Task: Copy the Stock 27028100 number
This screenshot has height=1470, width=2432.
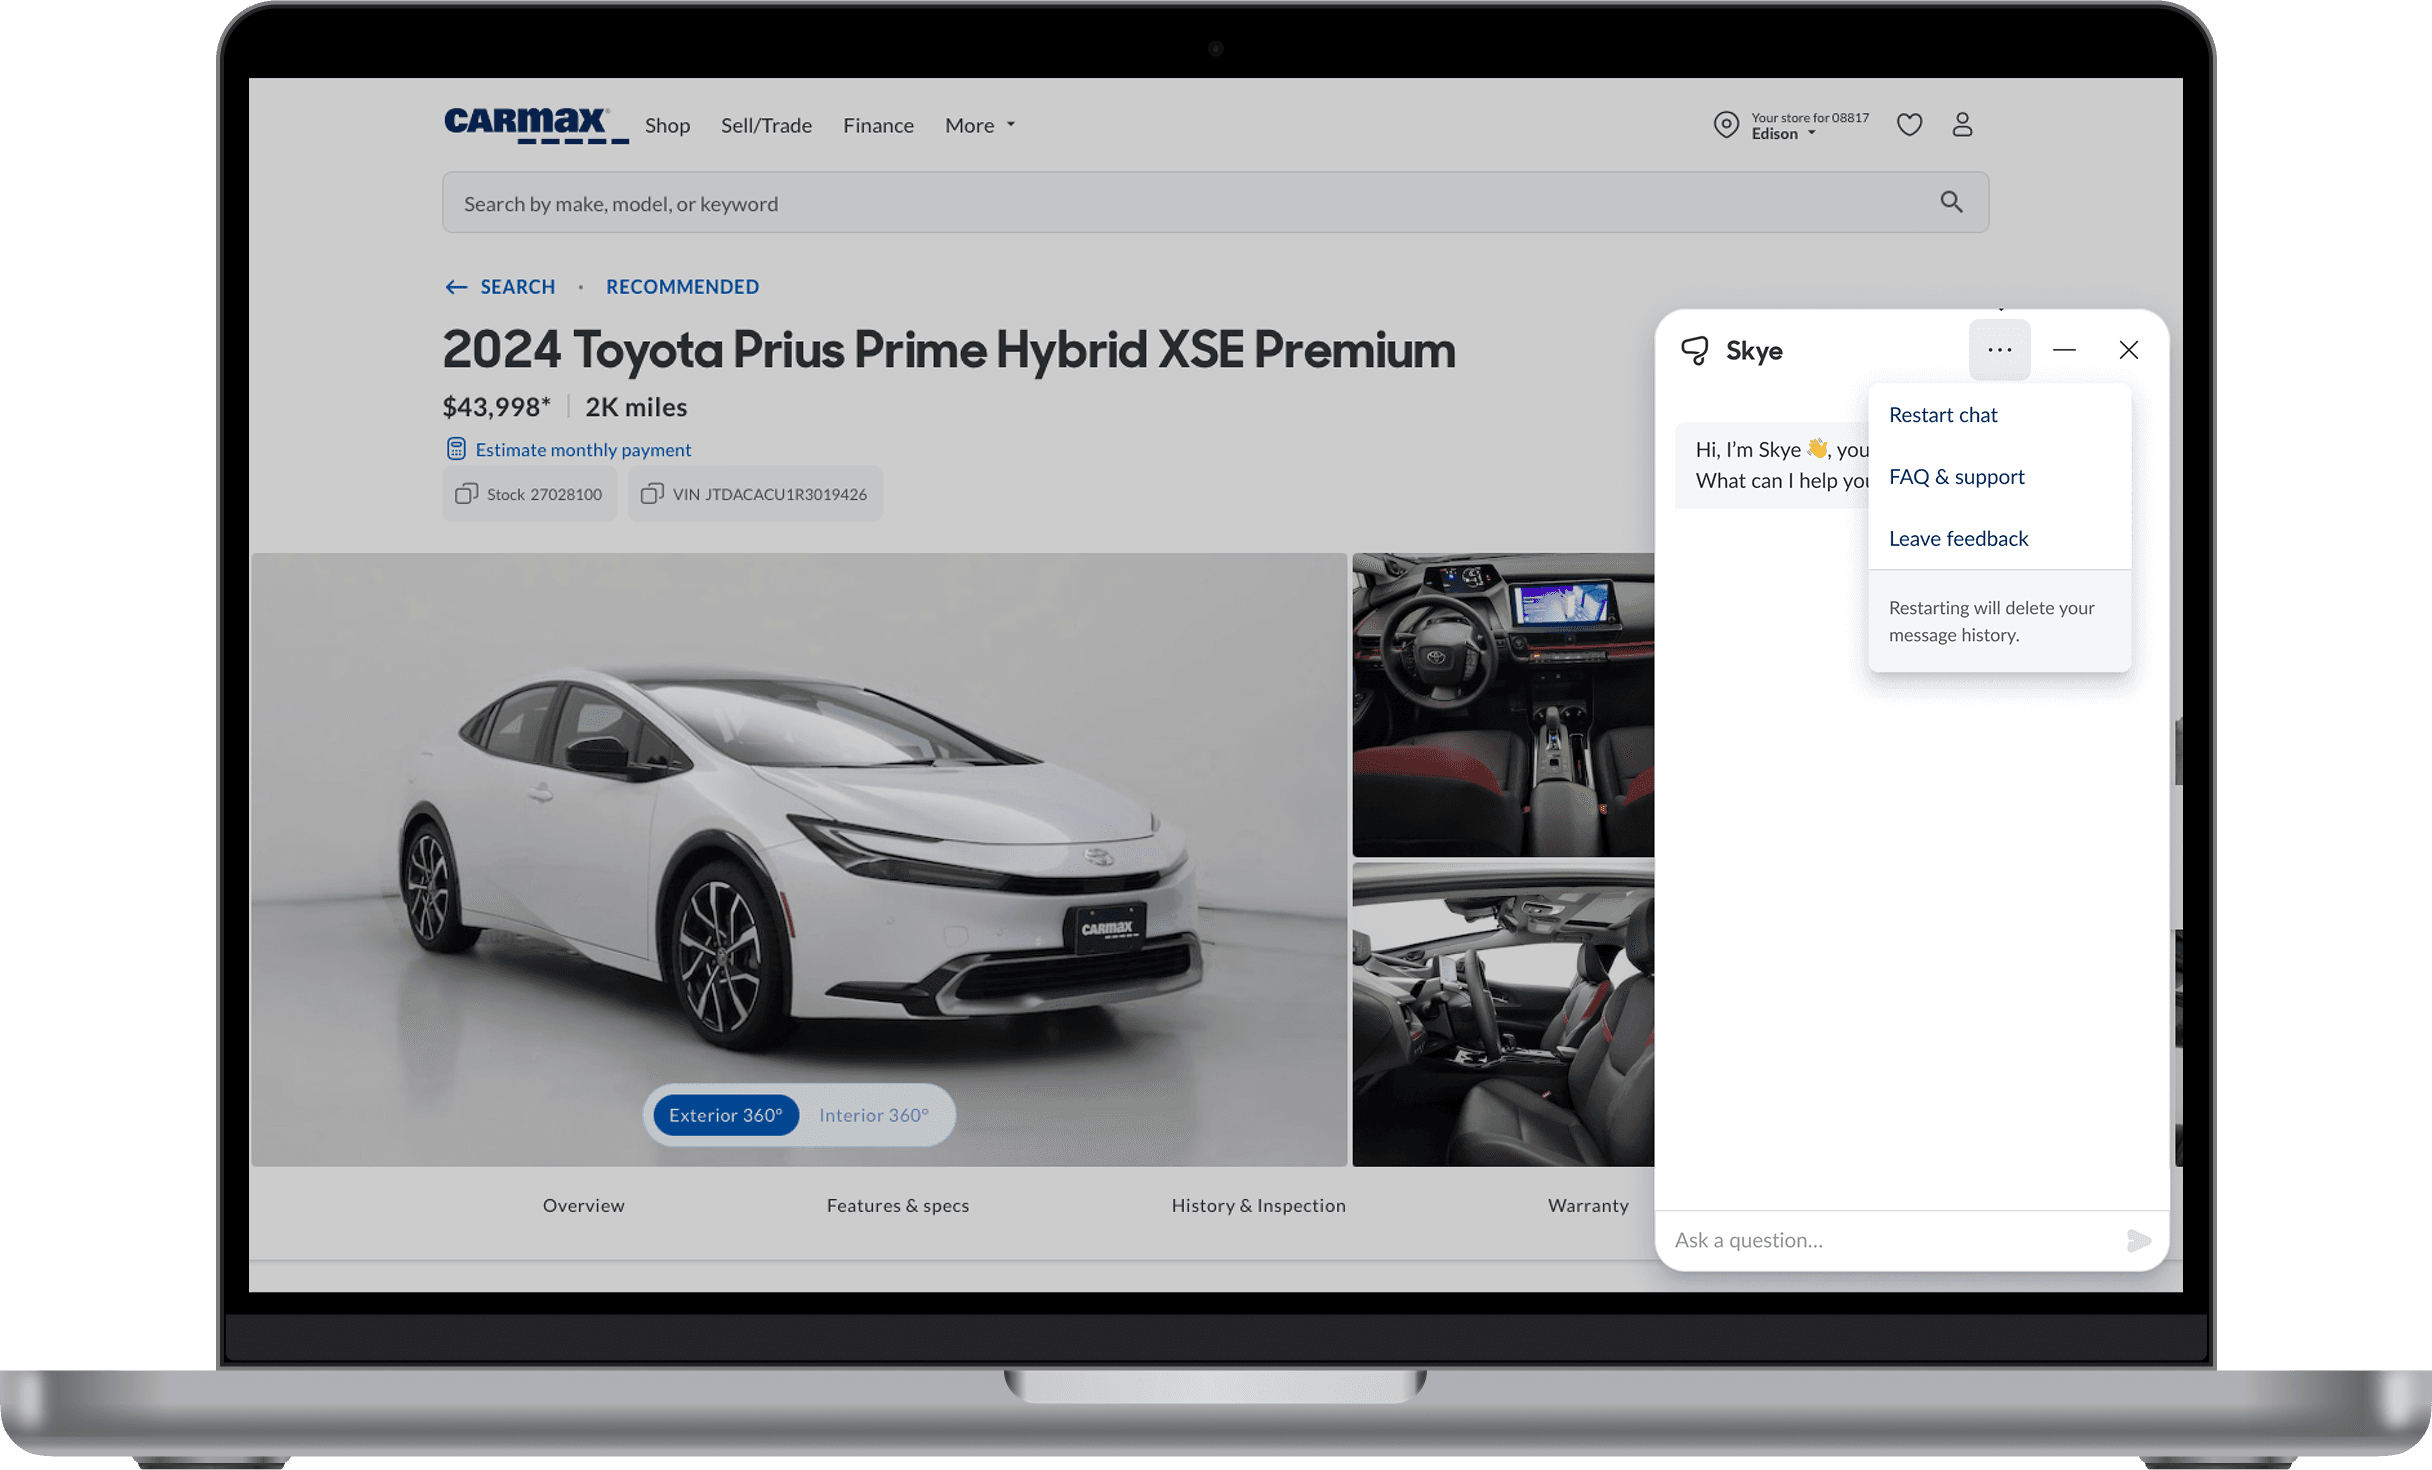Action: pyautogui.click(x=529, y=494)
